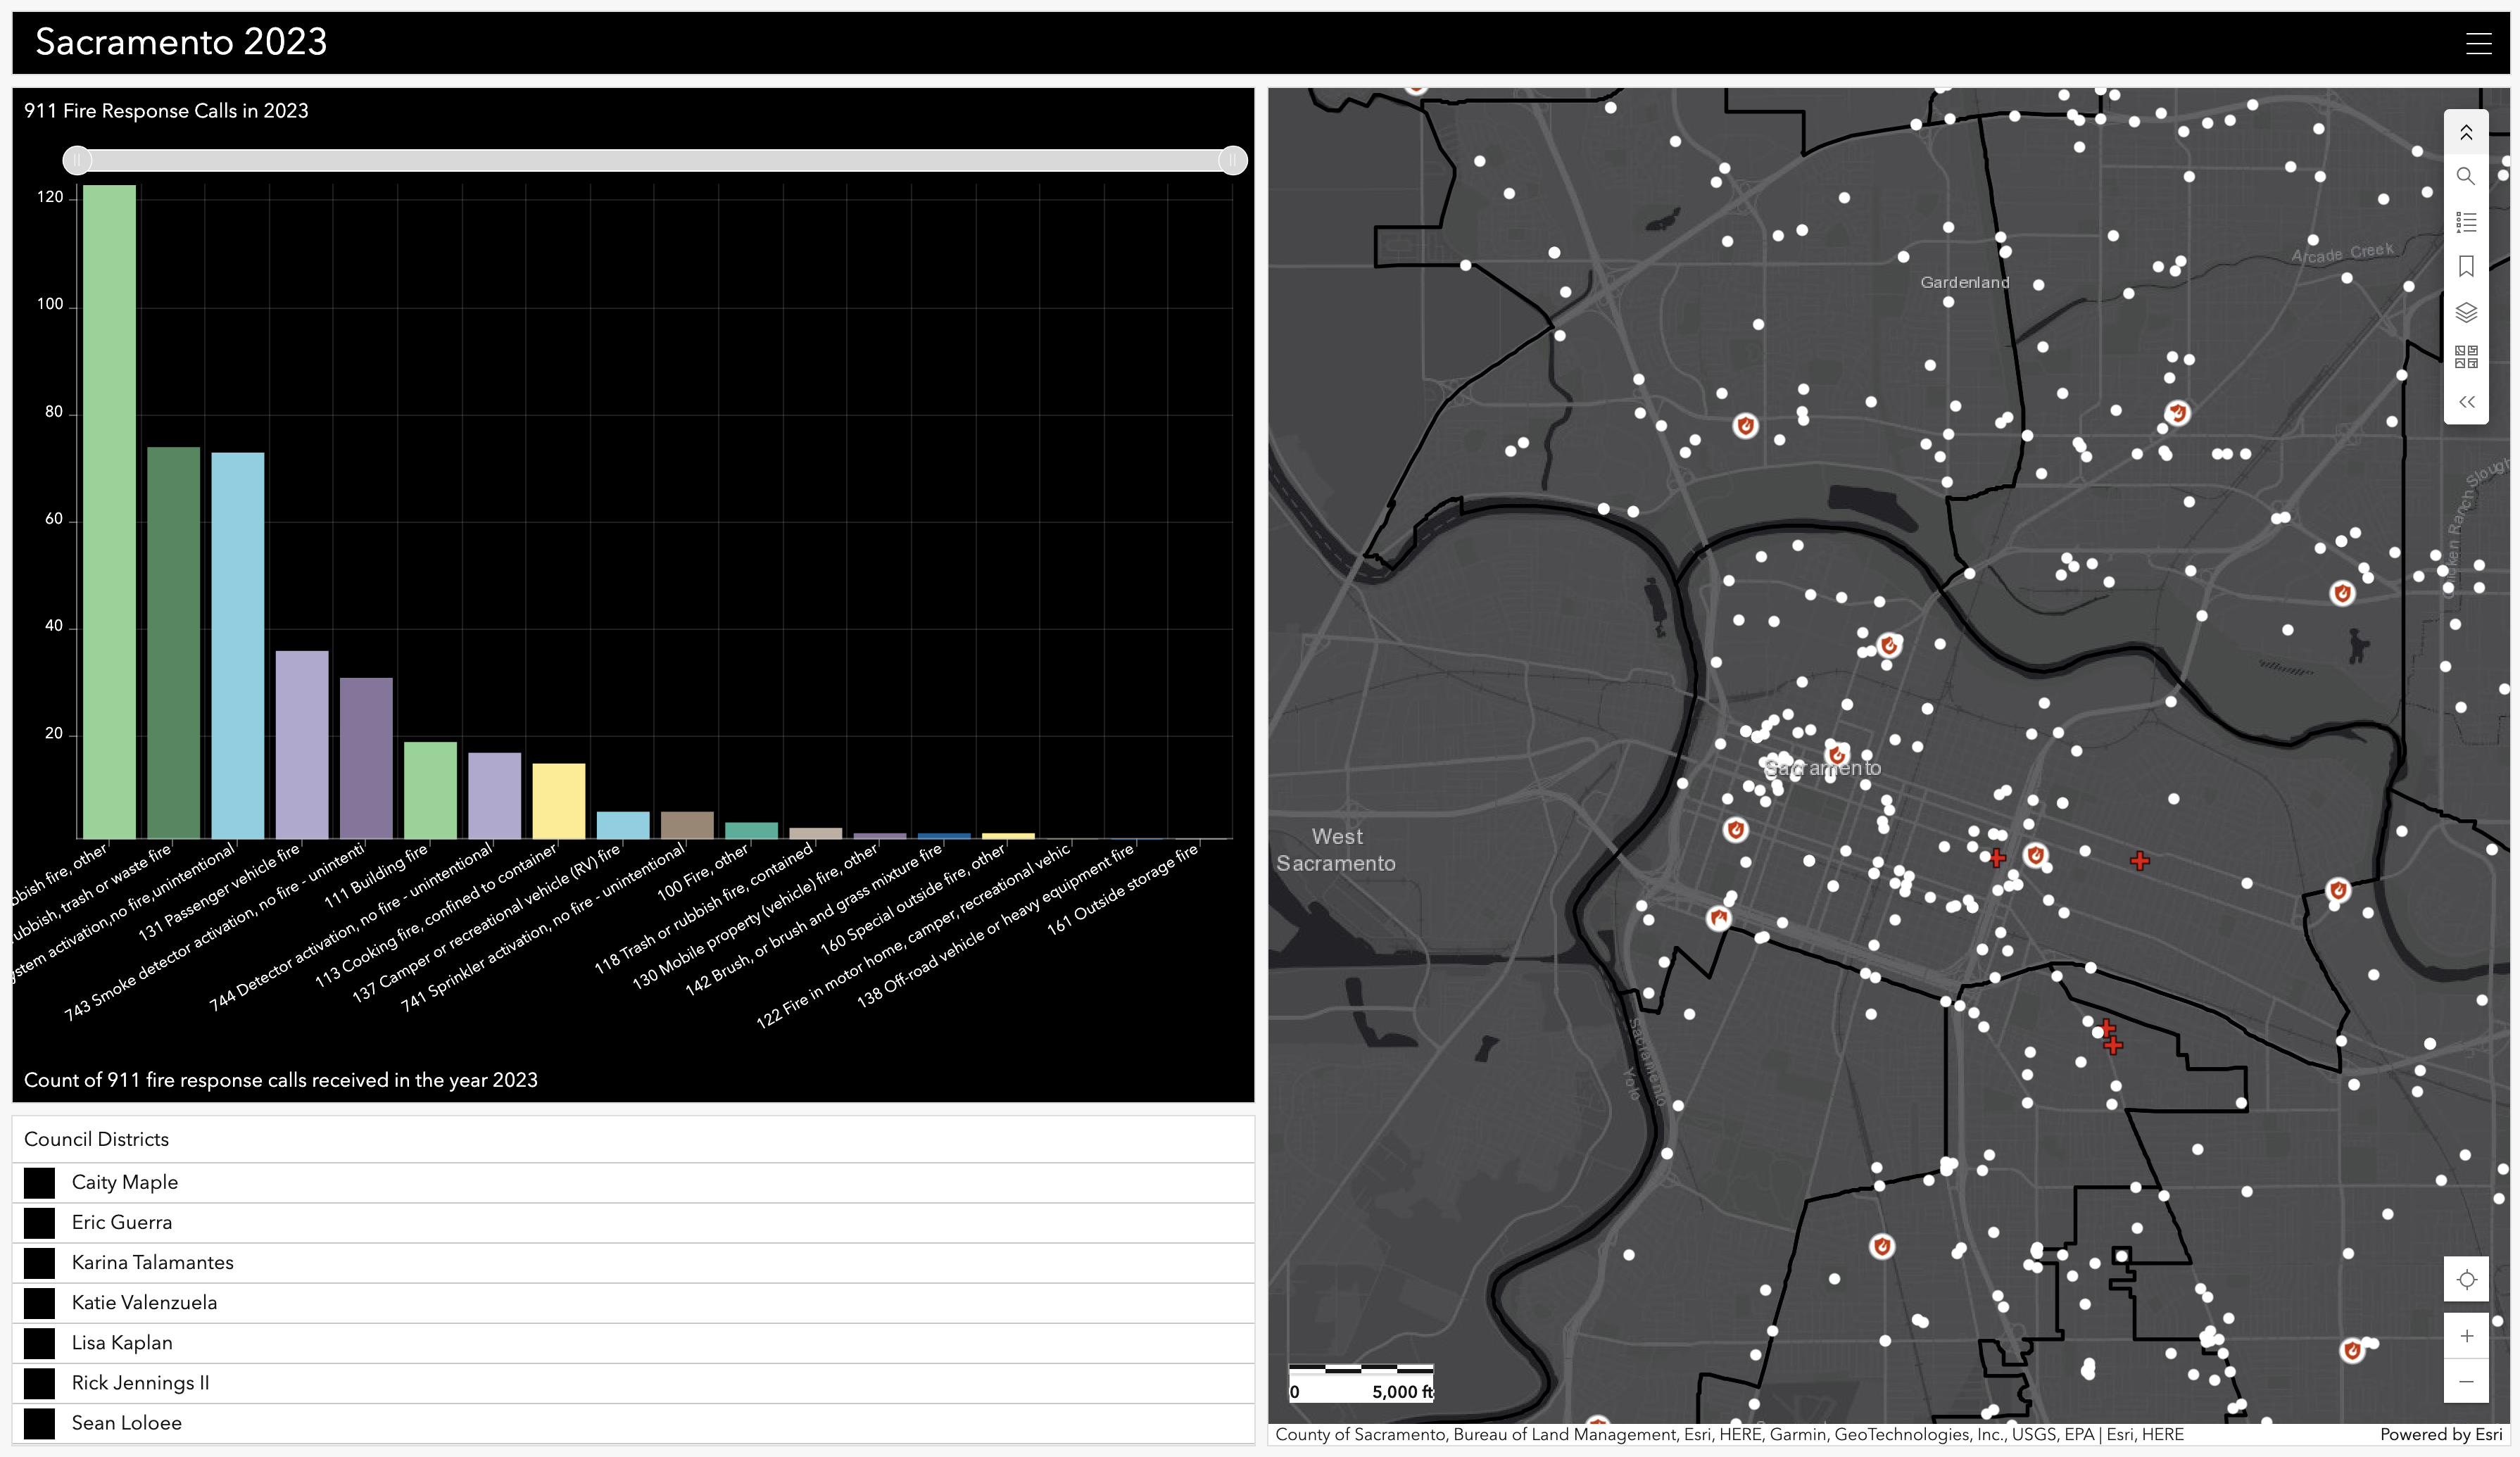Open the map layers icon
This screenshot has width=2520, height=1457.
tap(2466, 312)
